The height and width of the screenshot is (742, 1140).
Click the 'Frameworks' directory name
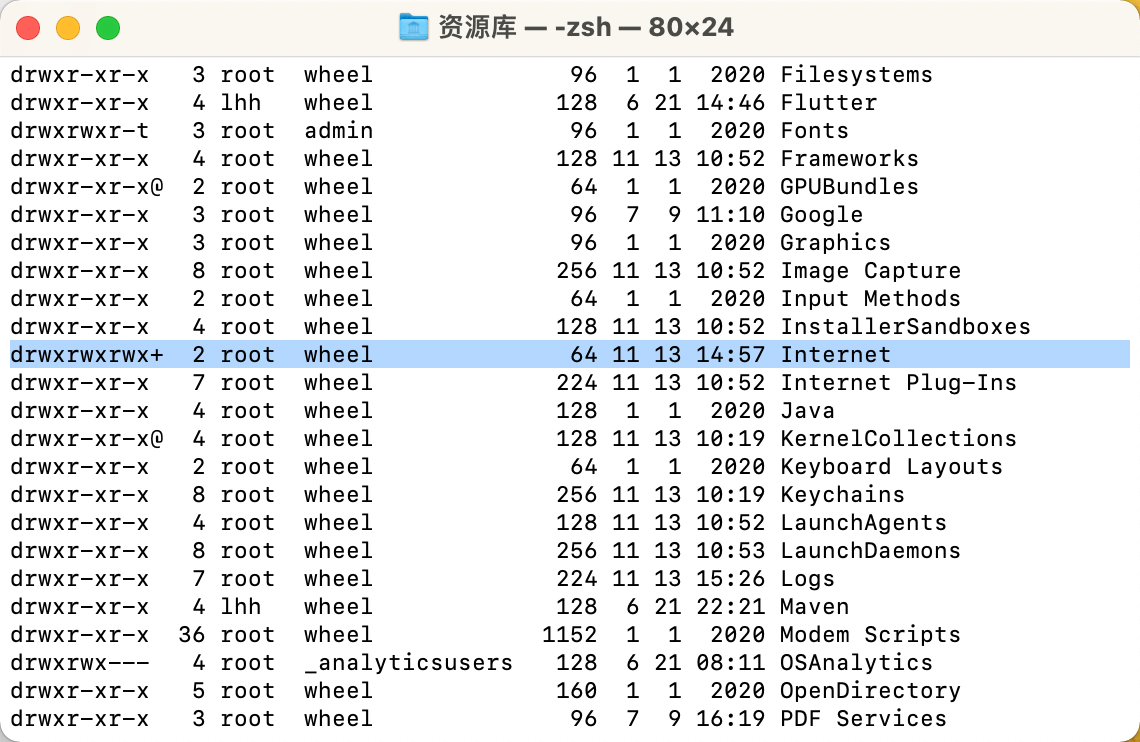click(x=849, y=158)
